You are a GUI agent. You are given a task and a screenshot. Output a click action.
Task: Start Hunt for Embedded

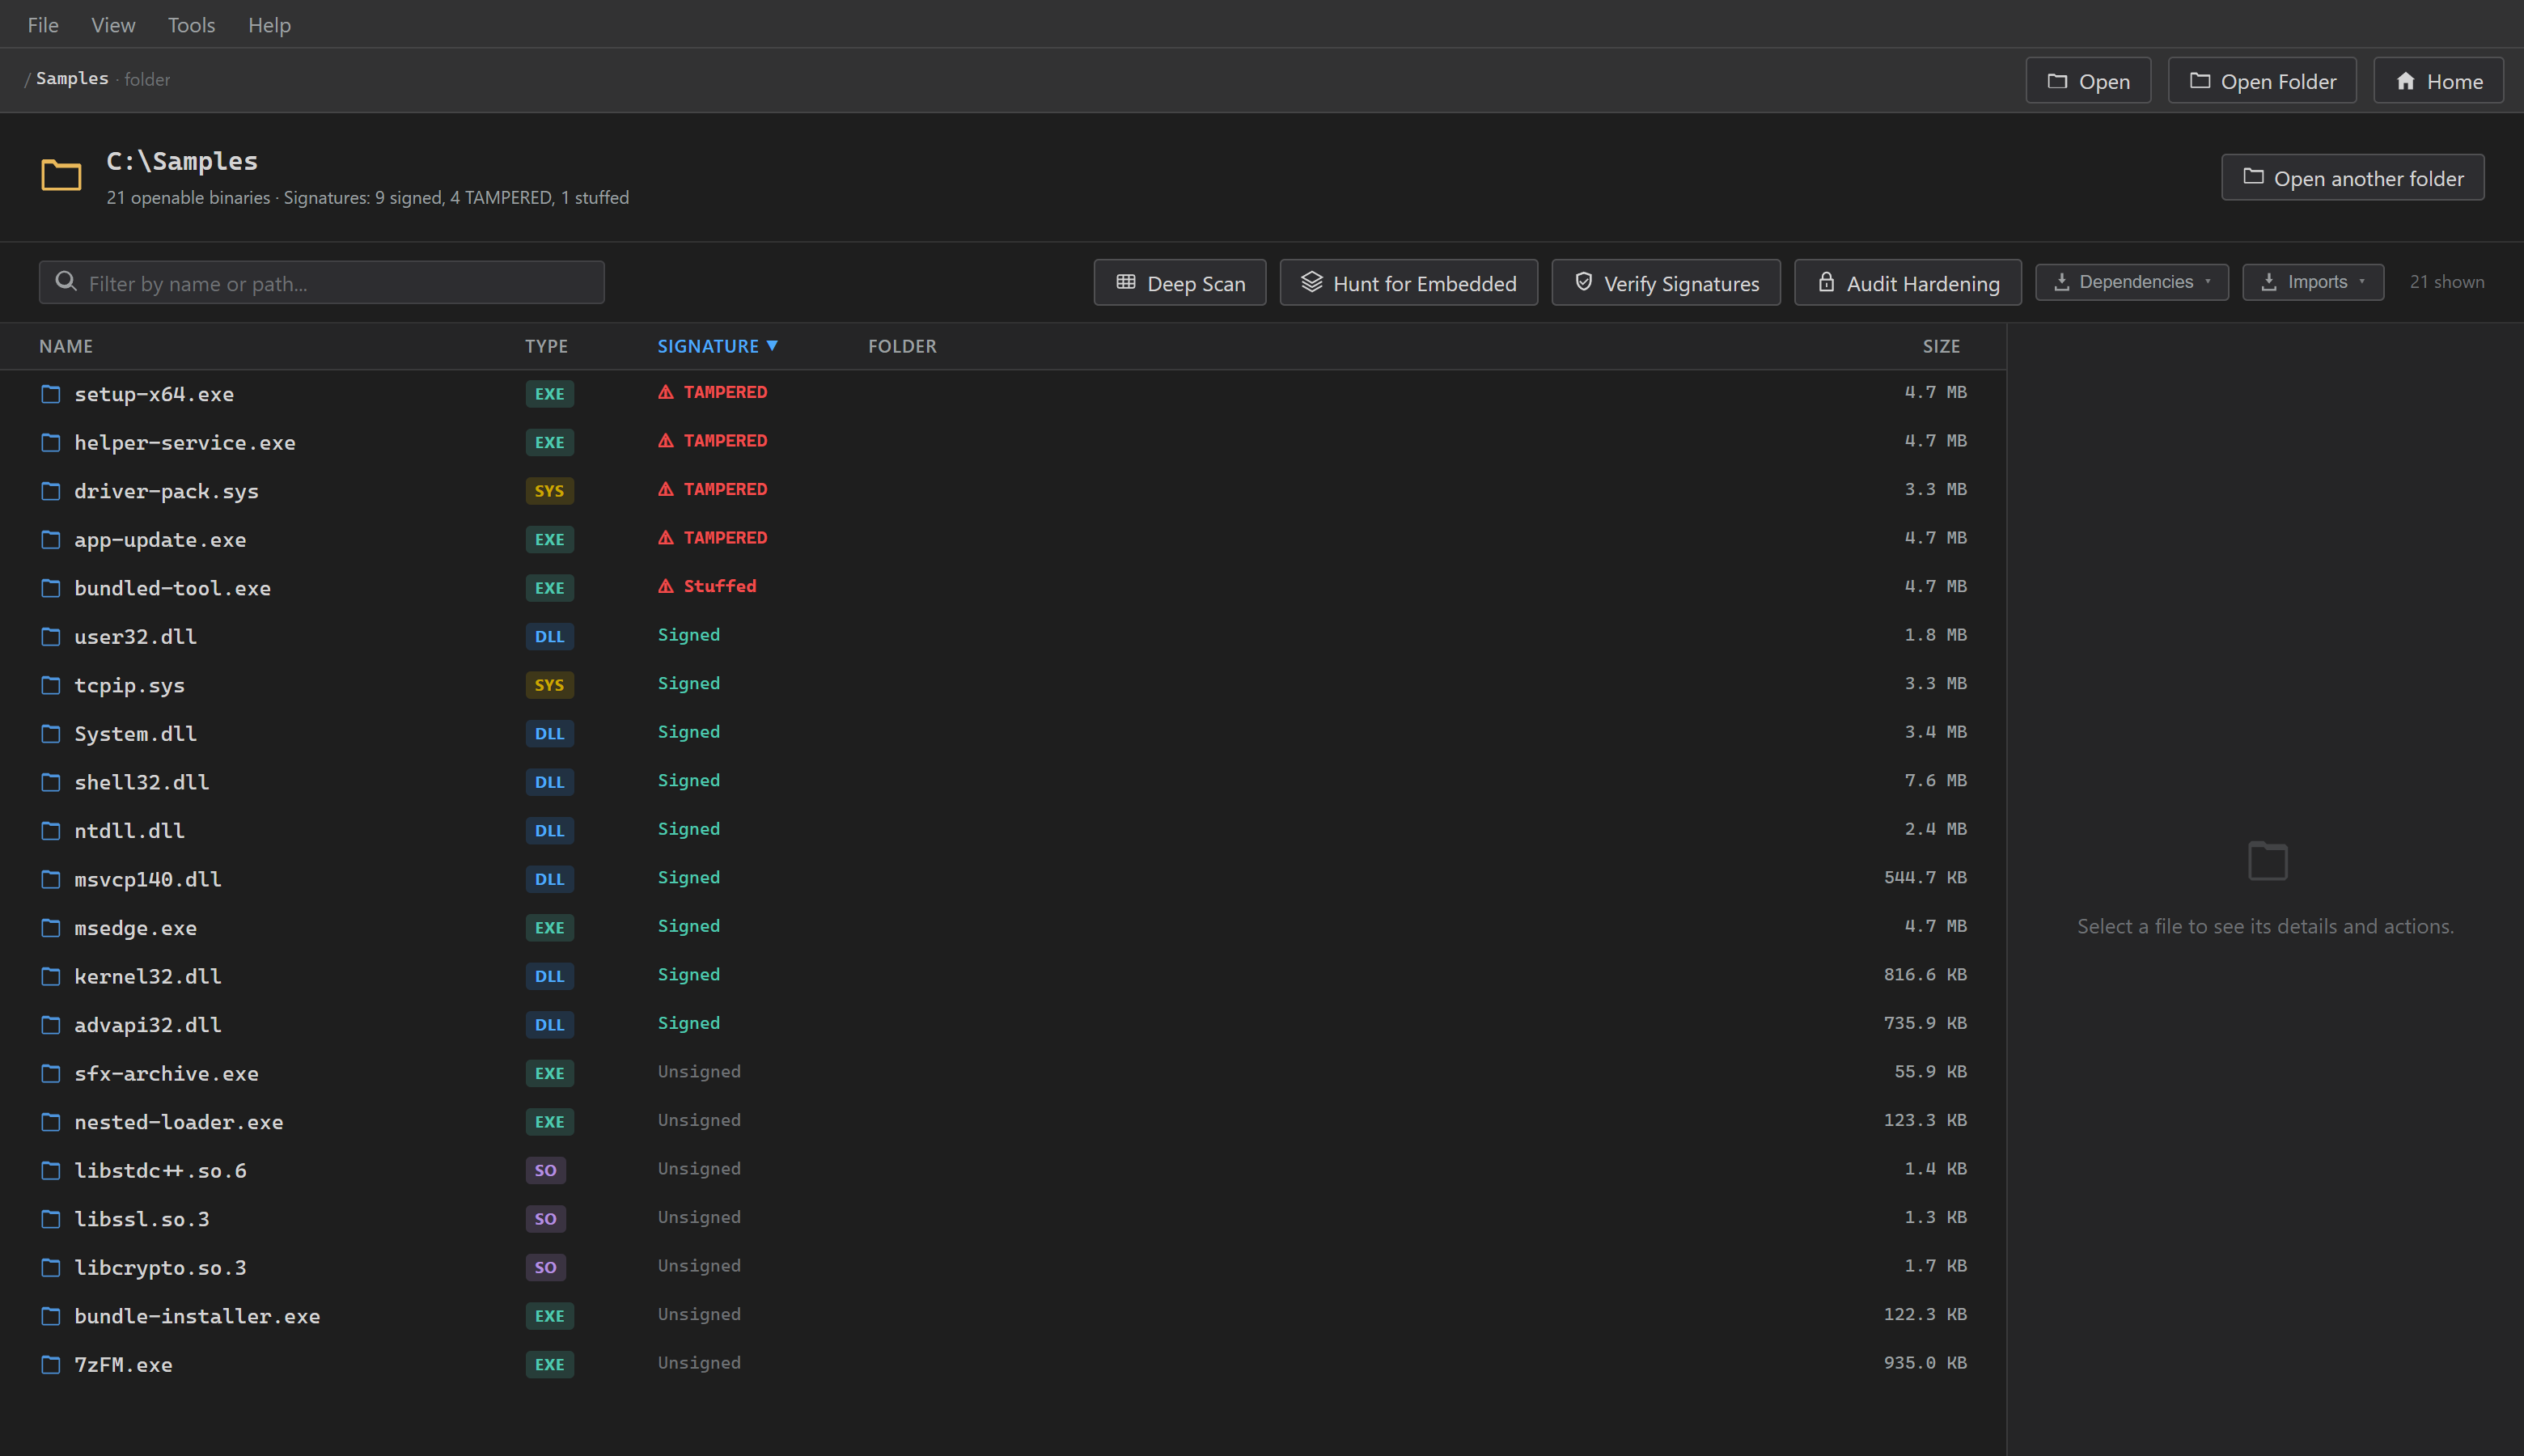[1408, 283]
